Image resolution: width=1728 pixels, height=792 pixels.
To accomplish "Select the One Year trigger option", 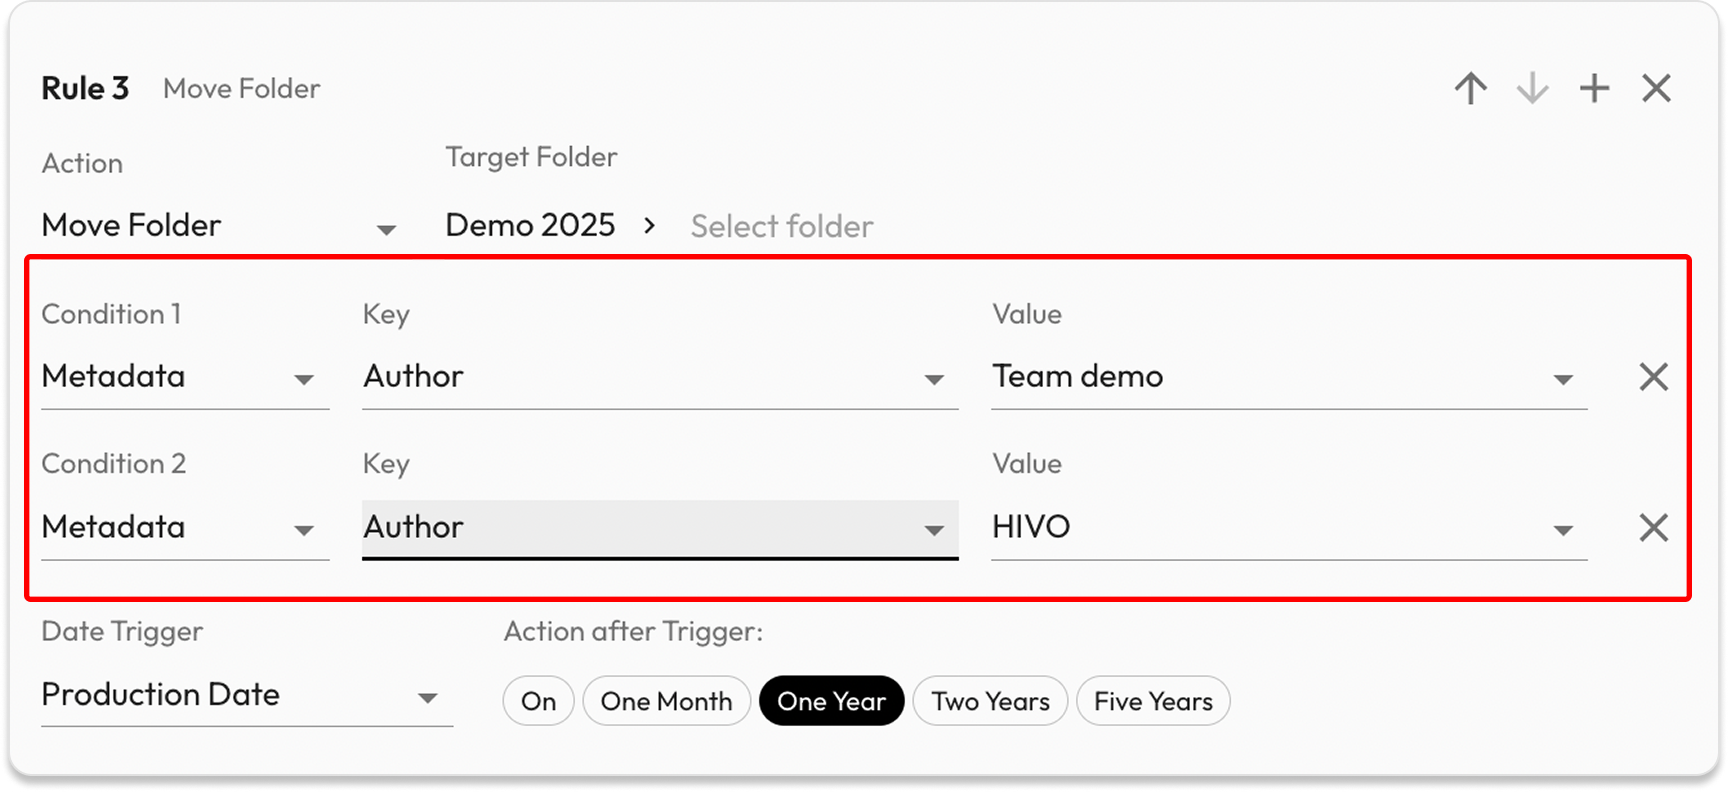I will point(831,701).
